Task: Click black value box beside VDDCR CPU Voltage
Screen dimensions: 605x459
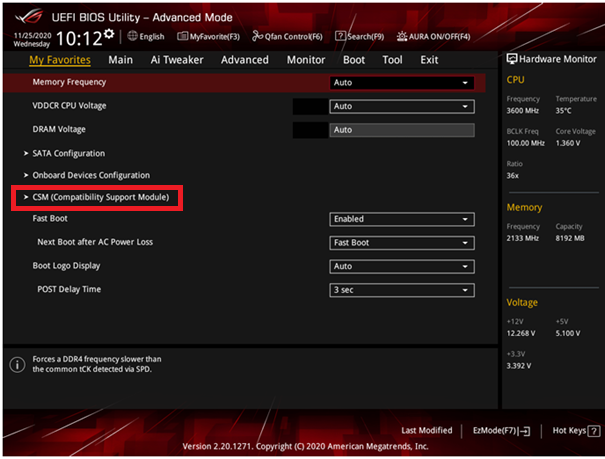Action: [311, 106]
